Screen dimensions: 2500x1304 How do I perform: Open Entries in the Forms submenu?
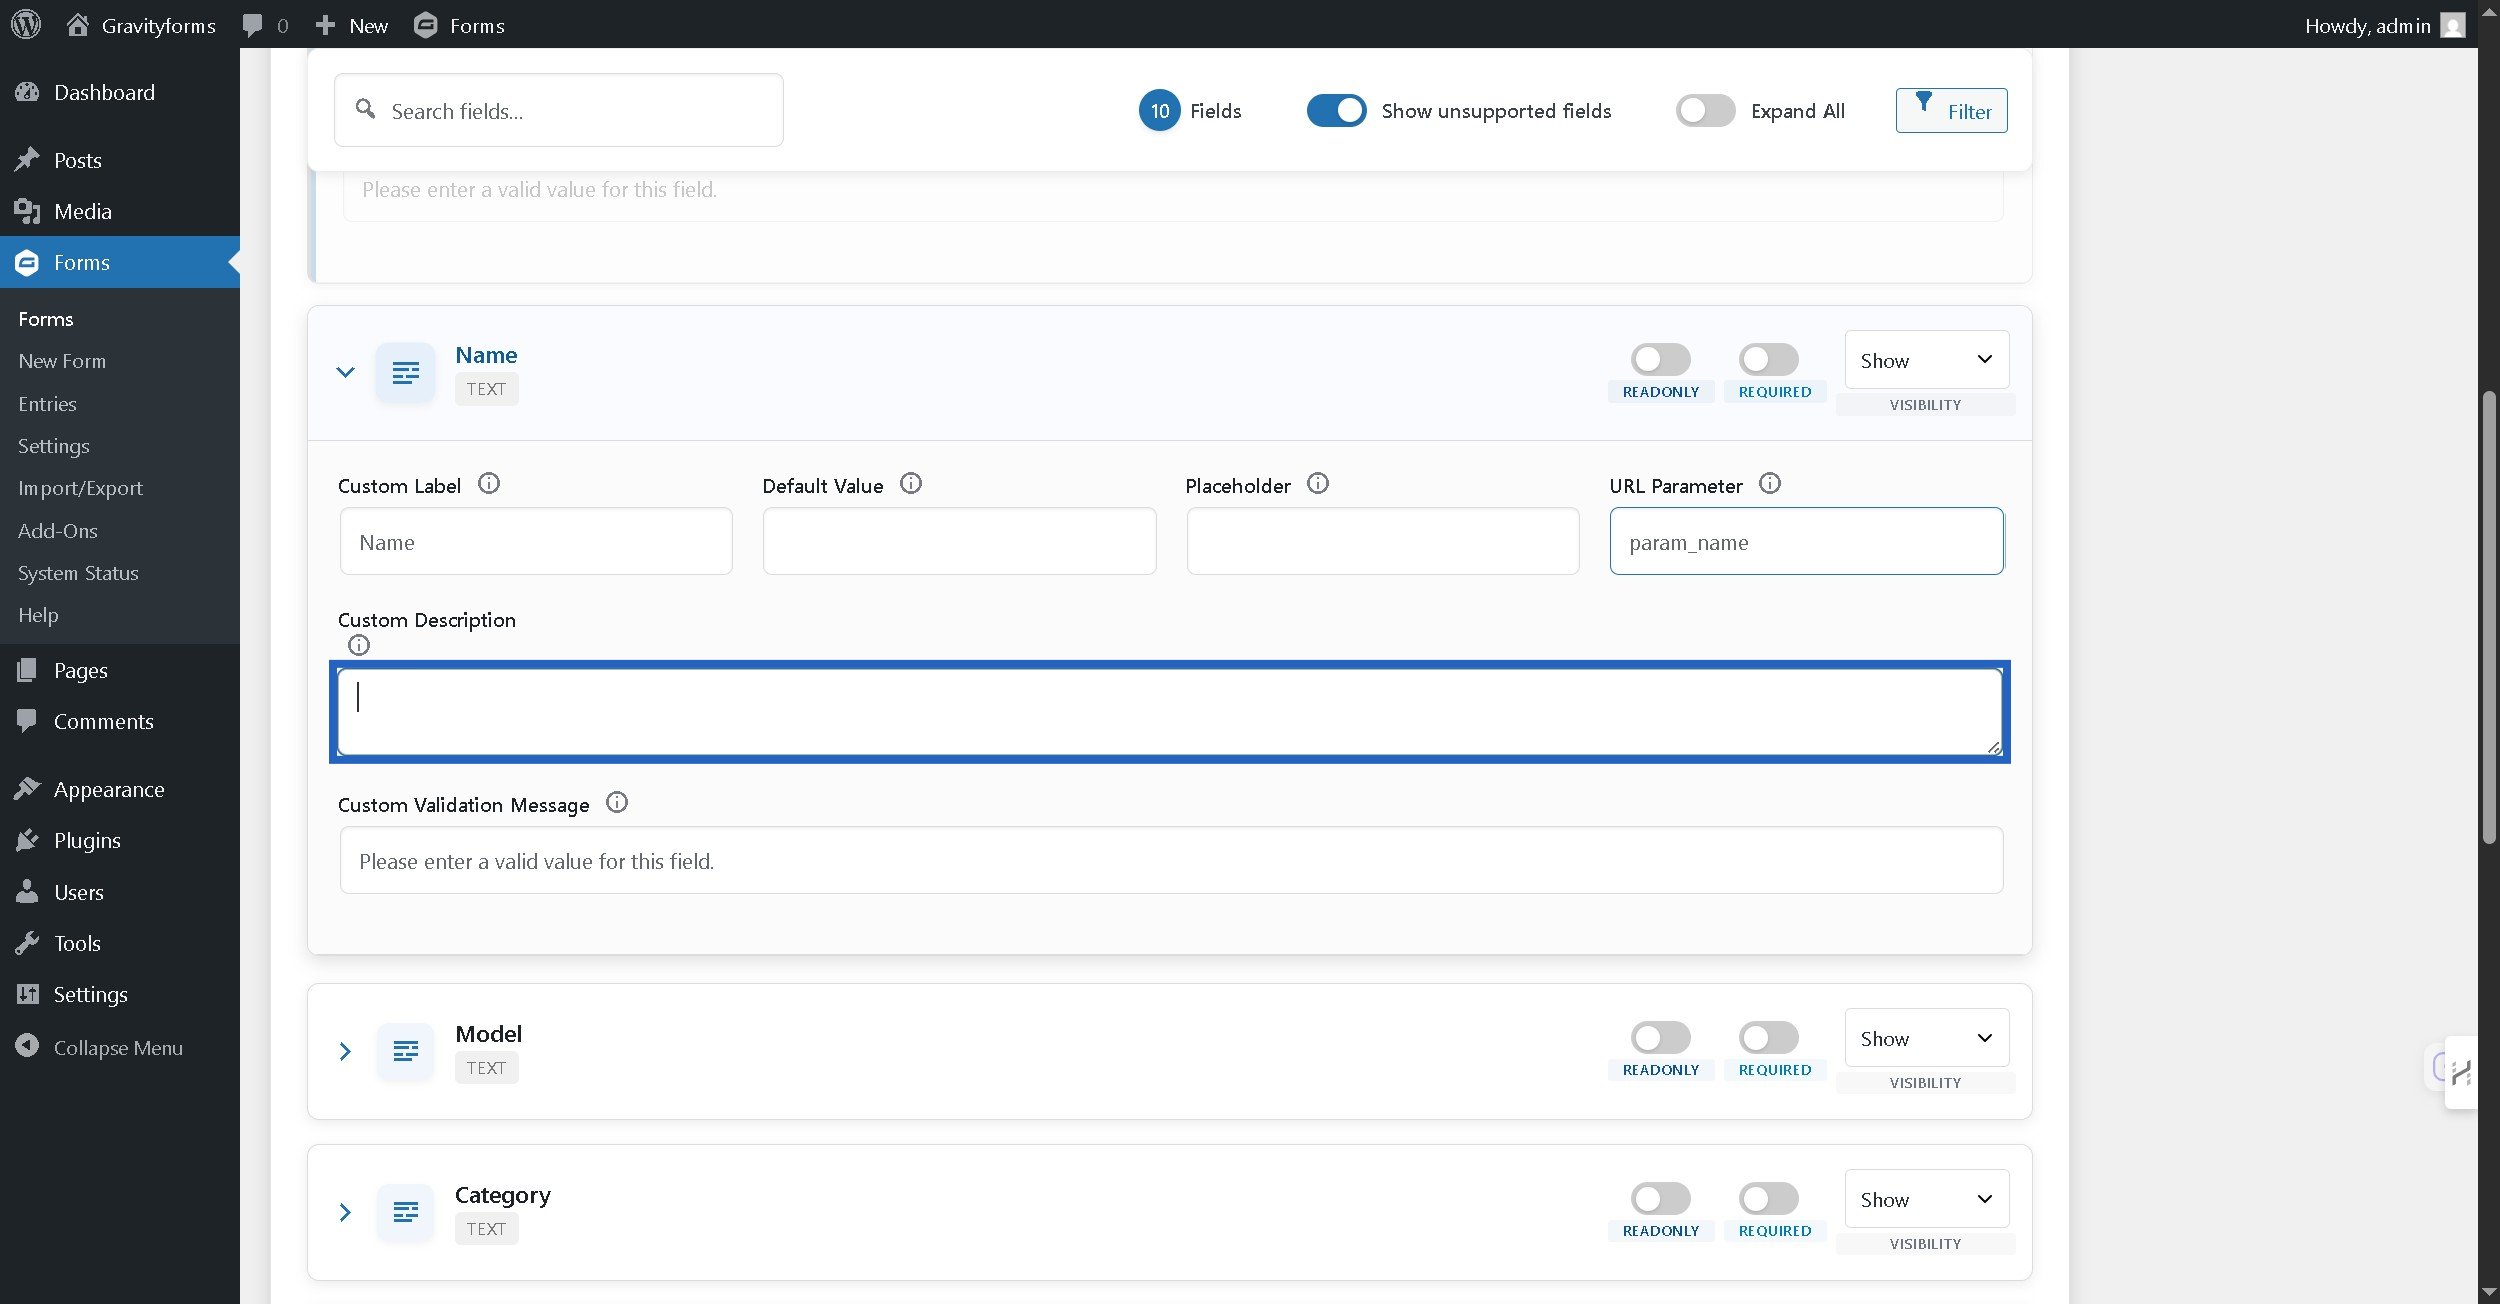coord(47,404)
